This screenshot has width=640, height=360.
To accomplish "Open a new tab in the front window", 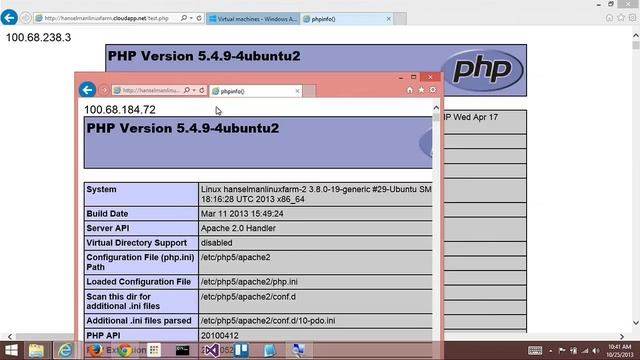I will point(309,91).
